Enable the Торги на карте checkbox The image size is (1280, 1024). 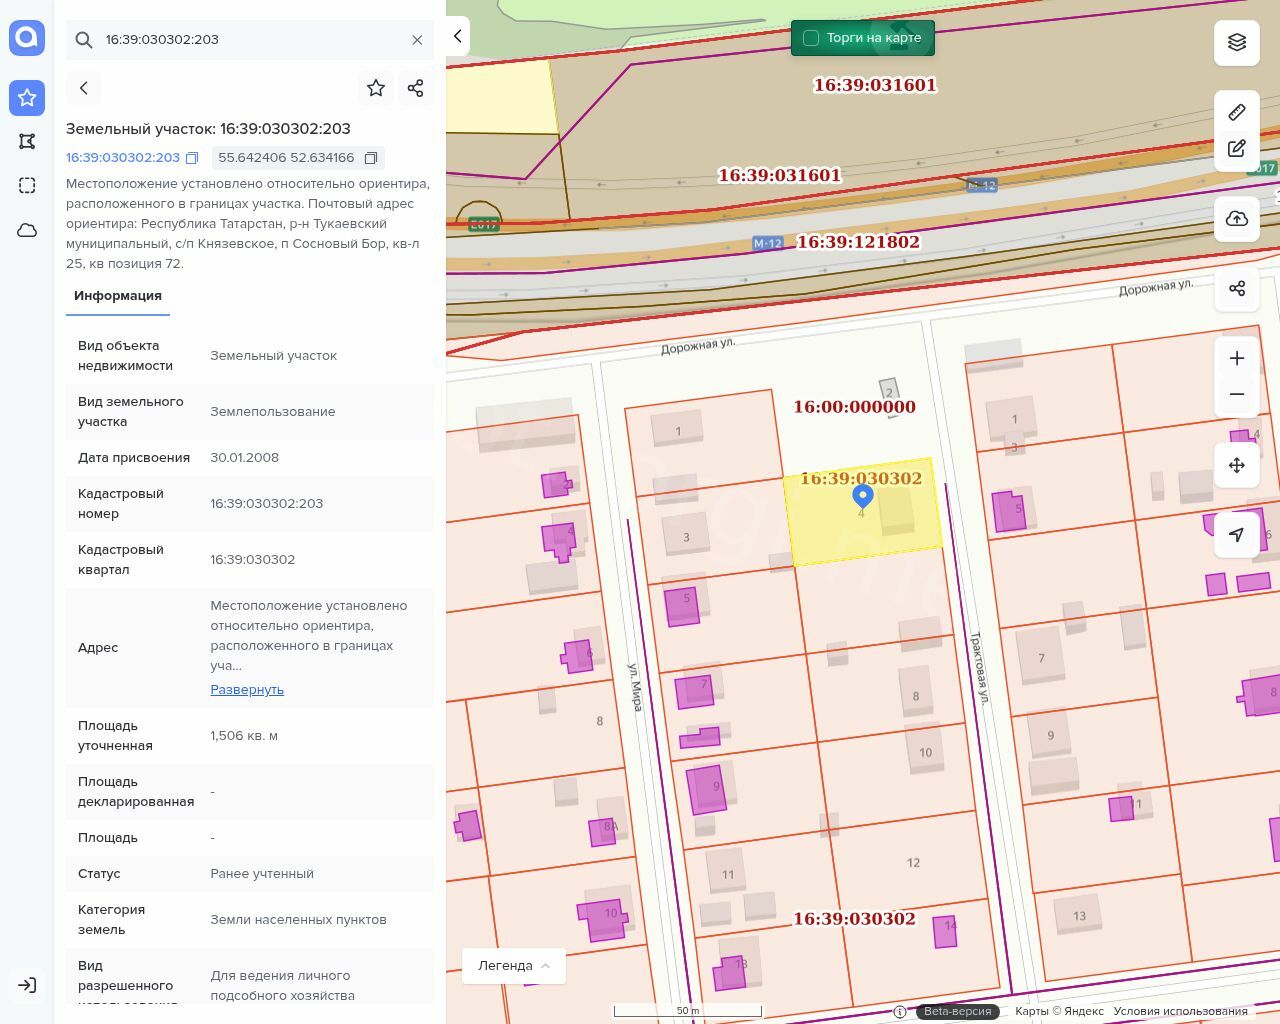[x=811, y=38]
